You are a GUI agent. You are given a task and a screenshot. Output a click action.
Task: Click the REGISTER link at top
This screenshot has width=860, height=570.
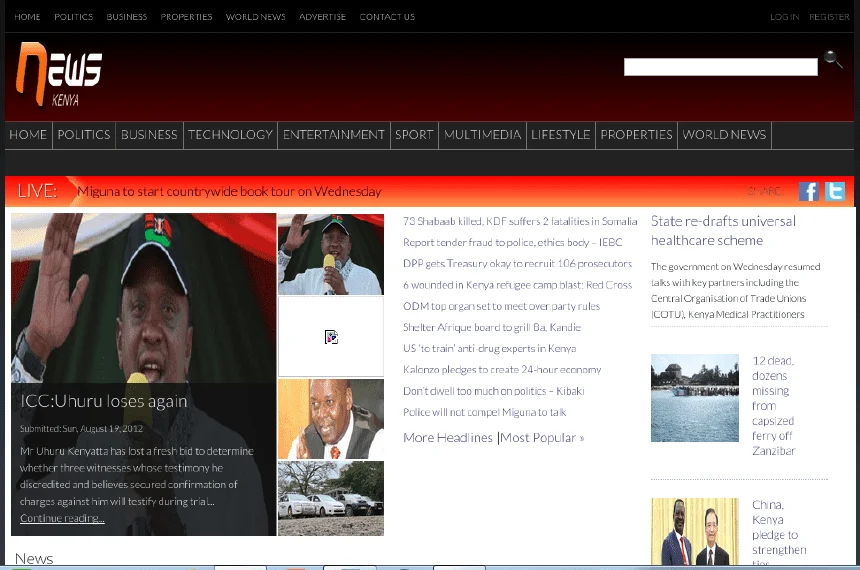click(829, 17)
